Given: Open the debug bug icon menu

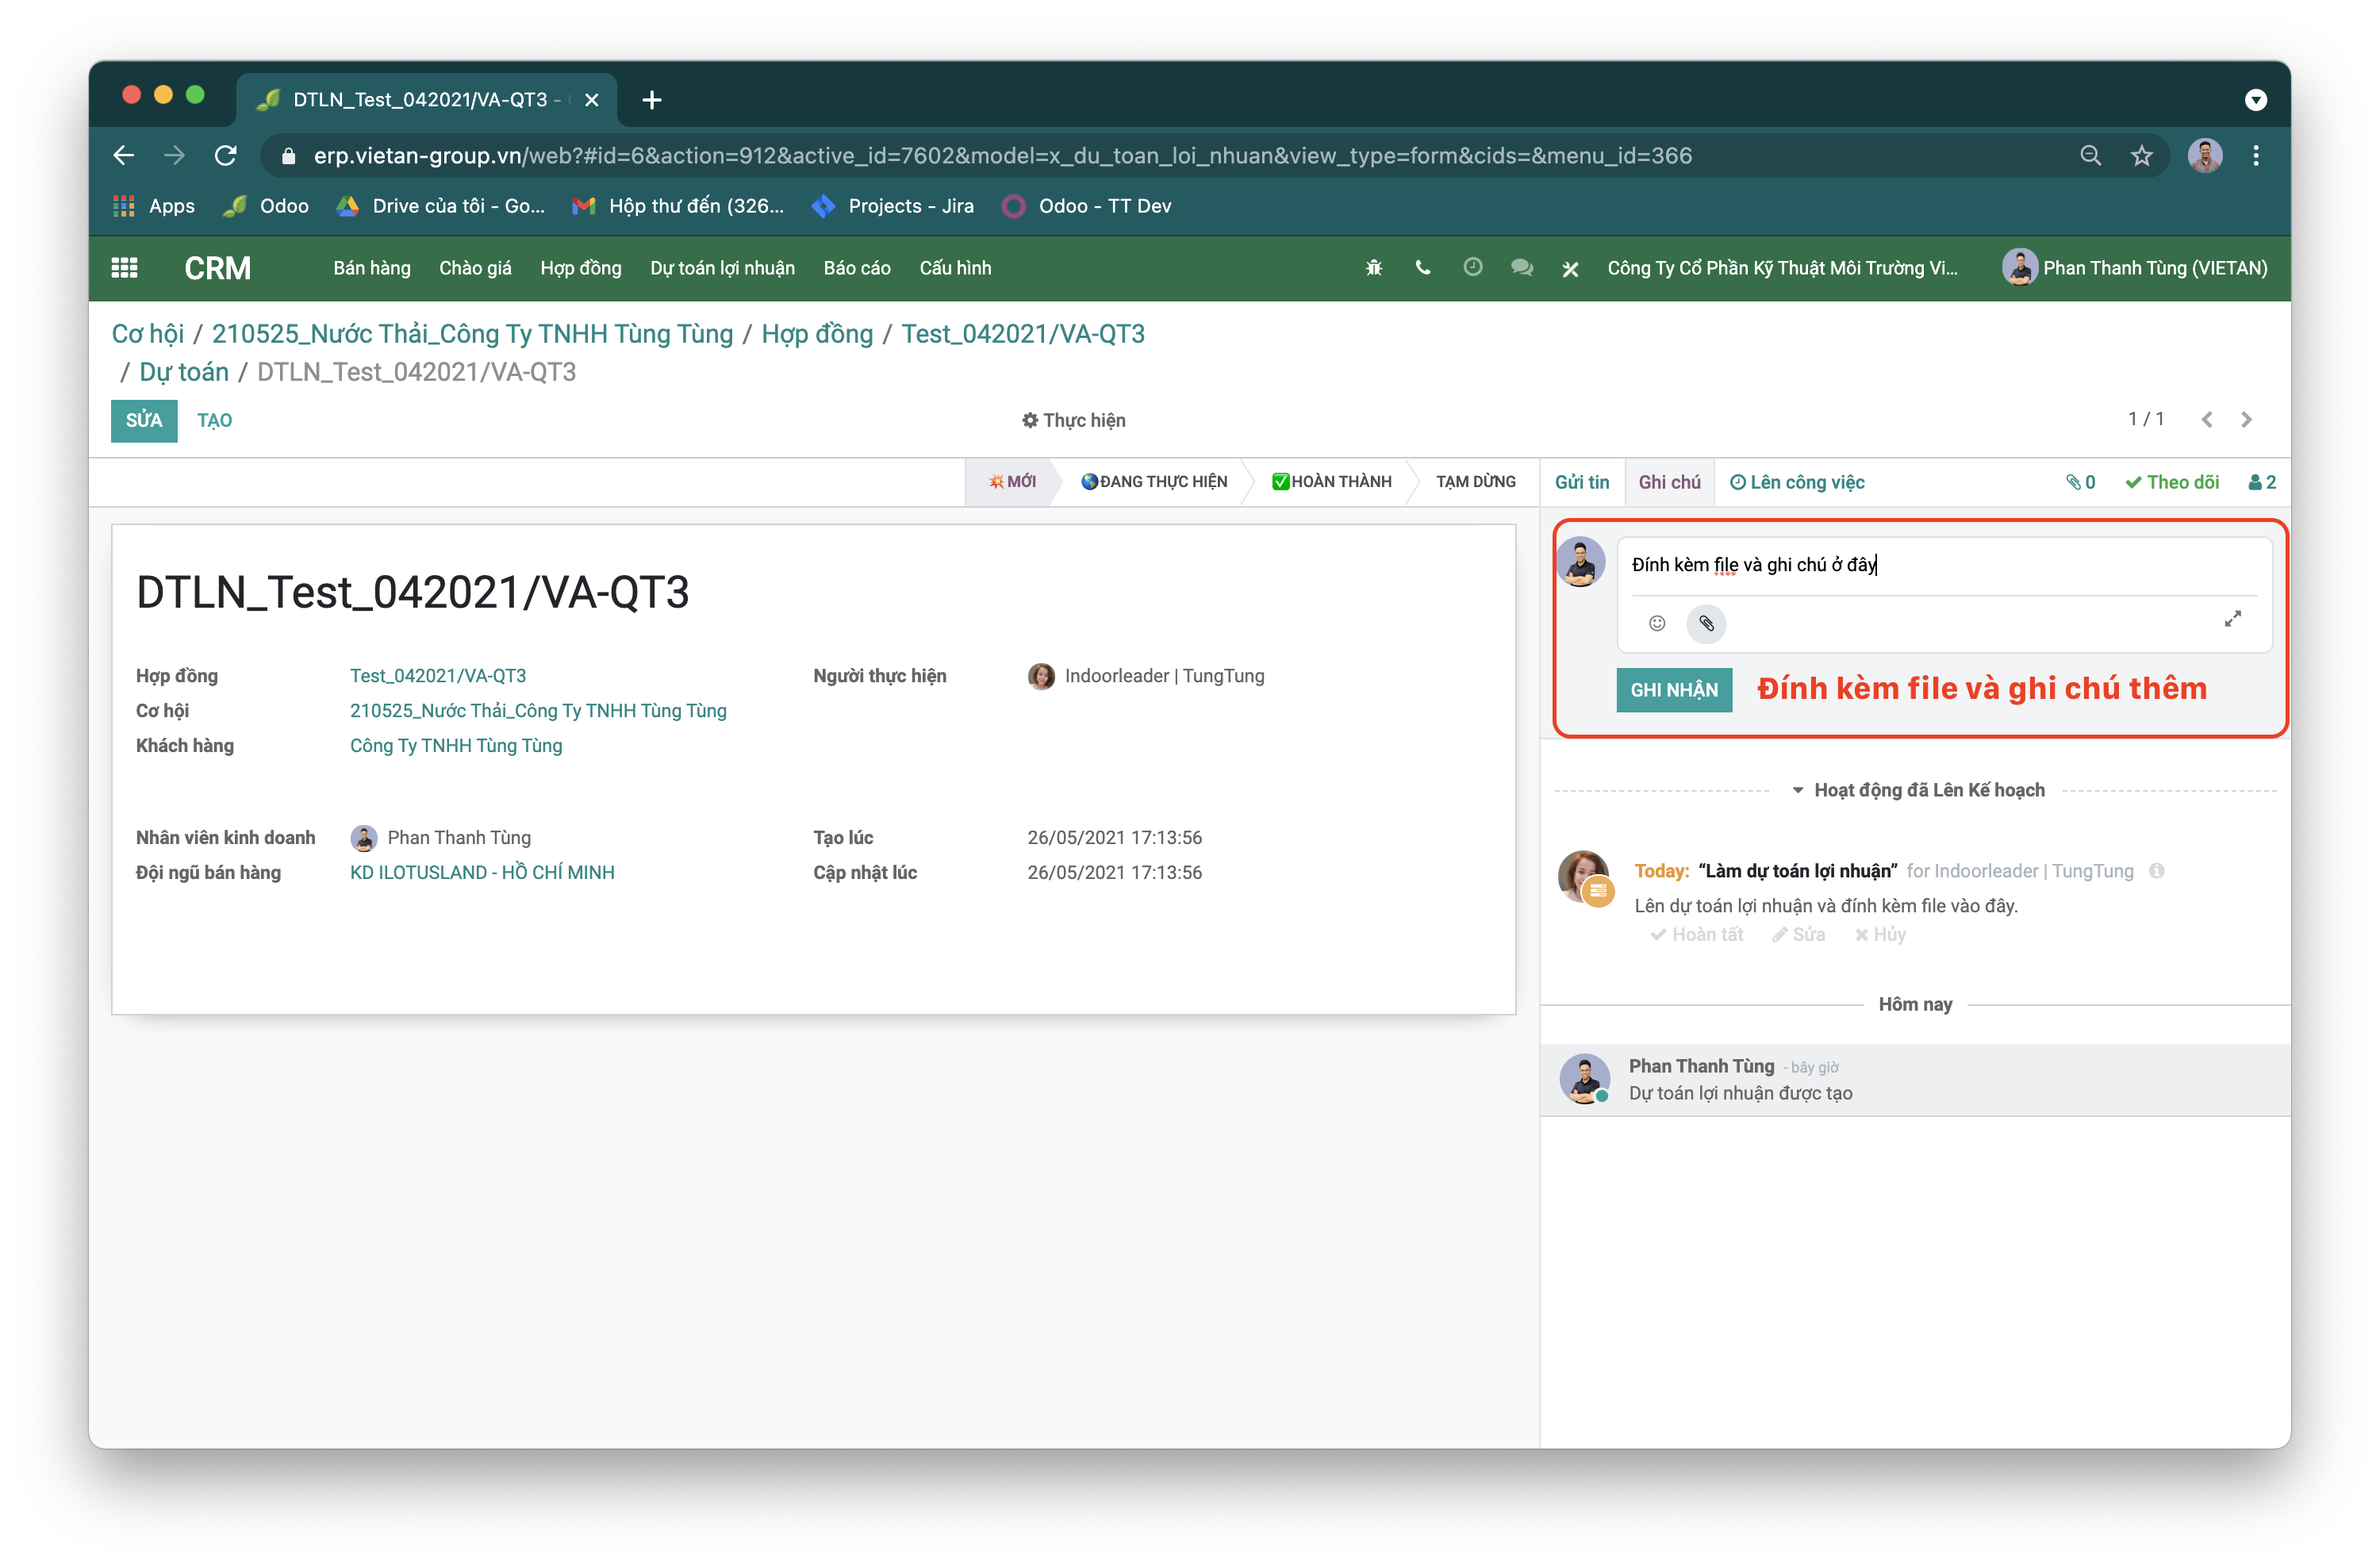Looking at the screenshot, I should tap(1374, 268).
